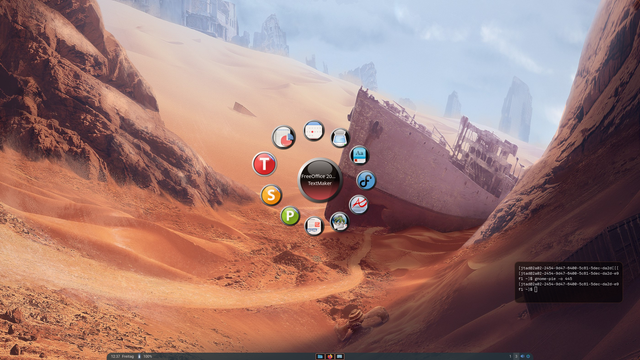640x360 pixels.
Task: Launch the scanner application slice
Action: (x=339, y=138)
